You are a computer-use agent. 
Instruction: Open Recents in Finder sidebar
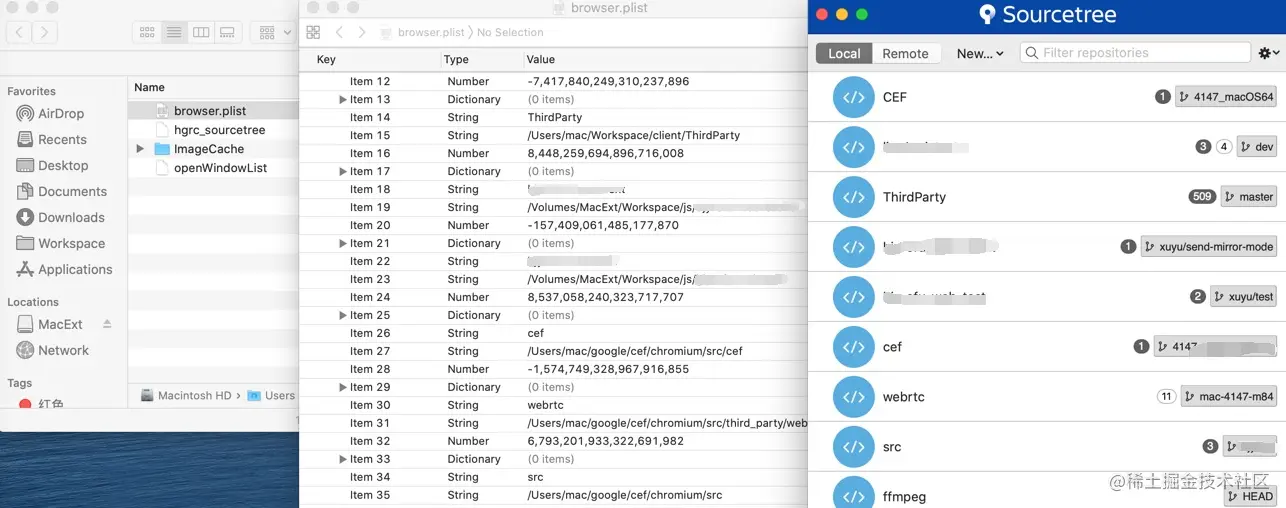tap(62, 140)
